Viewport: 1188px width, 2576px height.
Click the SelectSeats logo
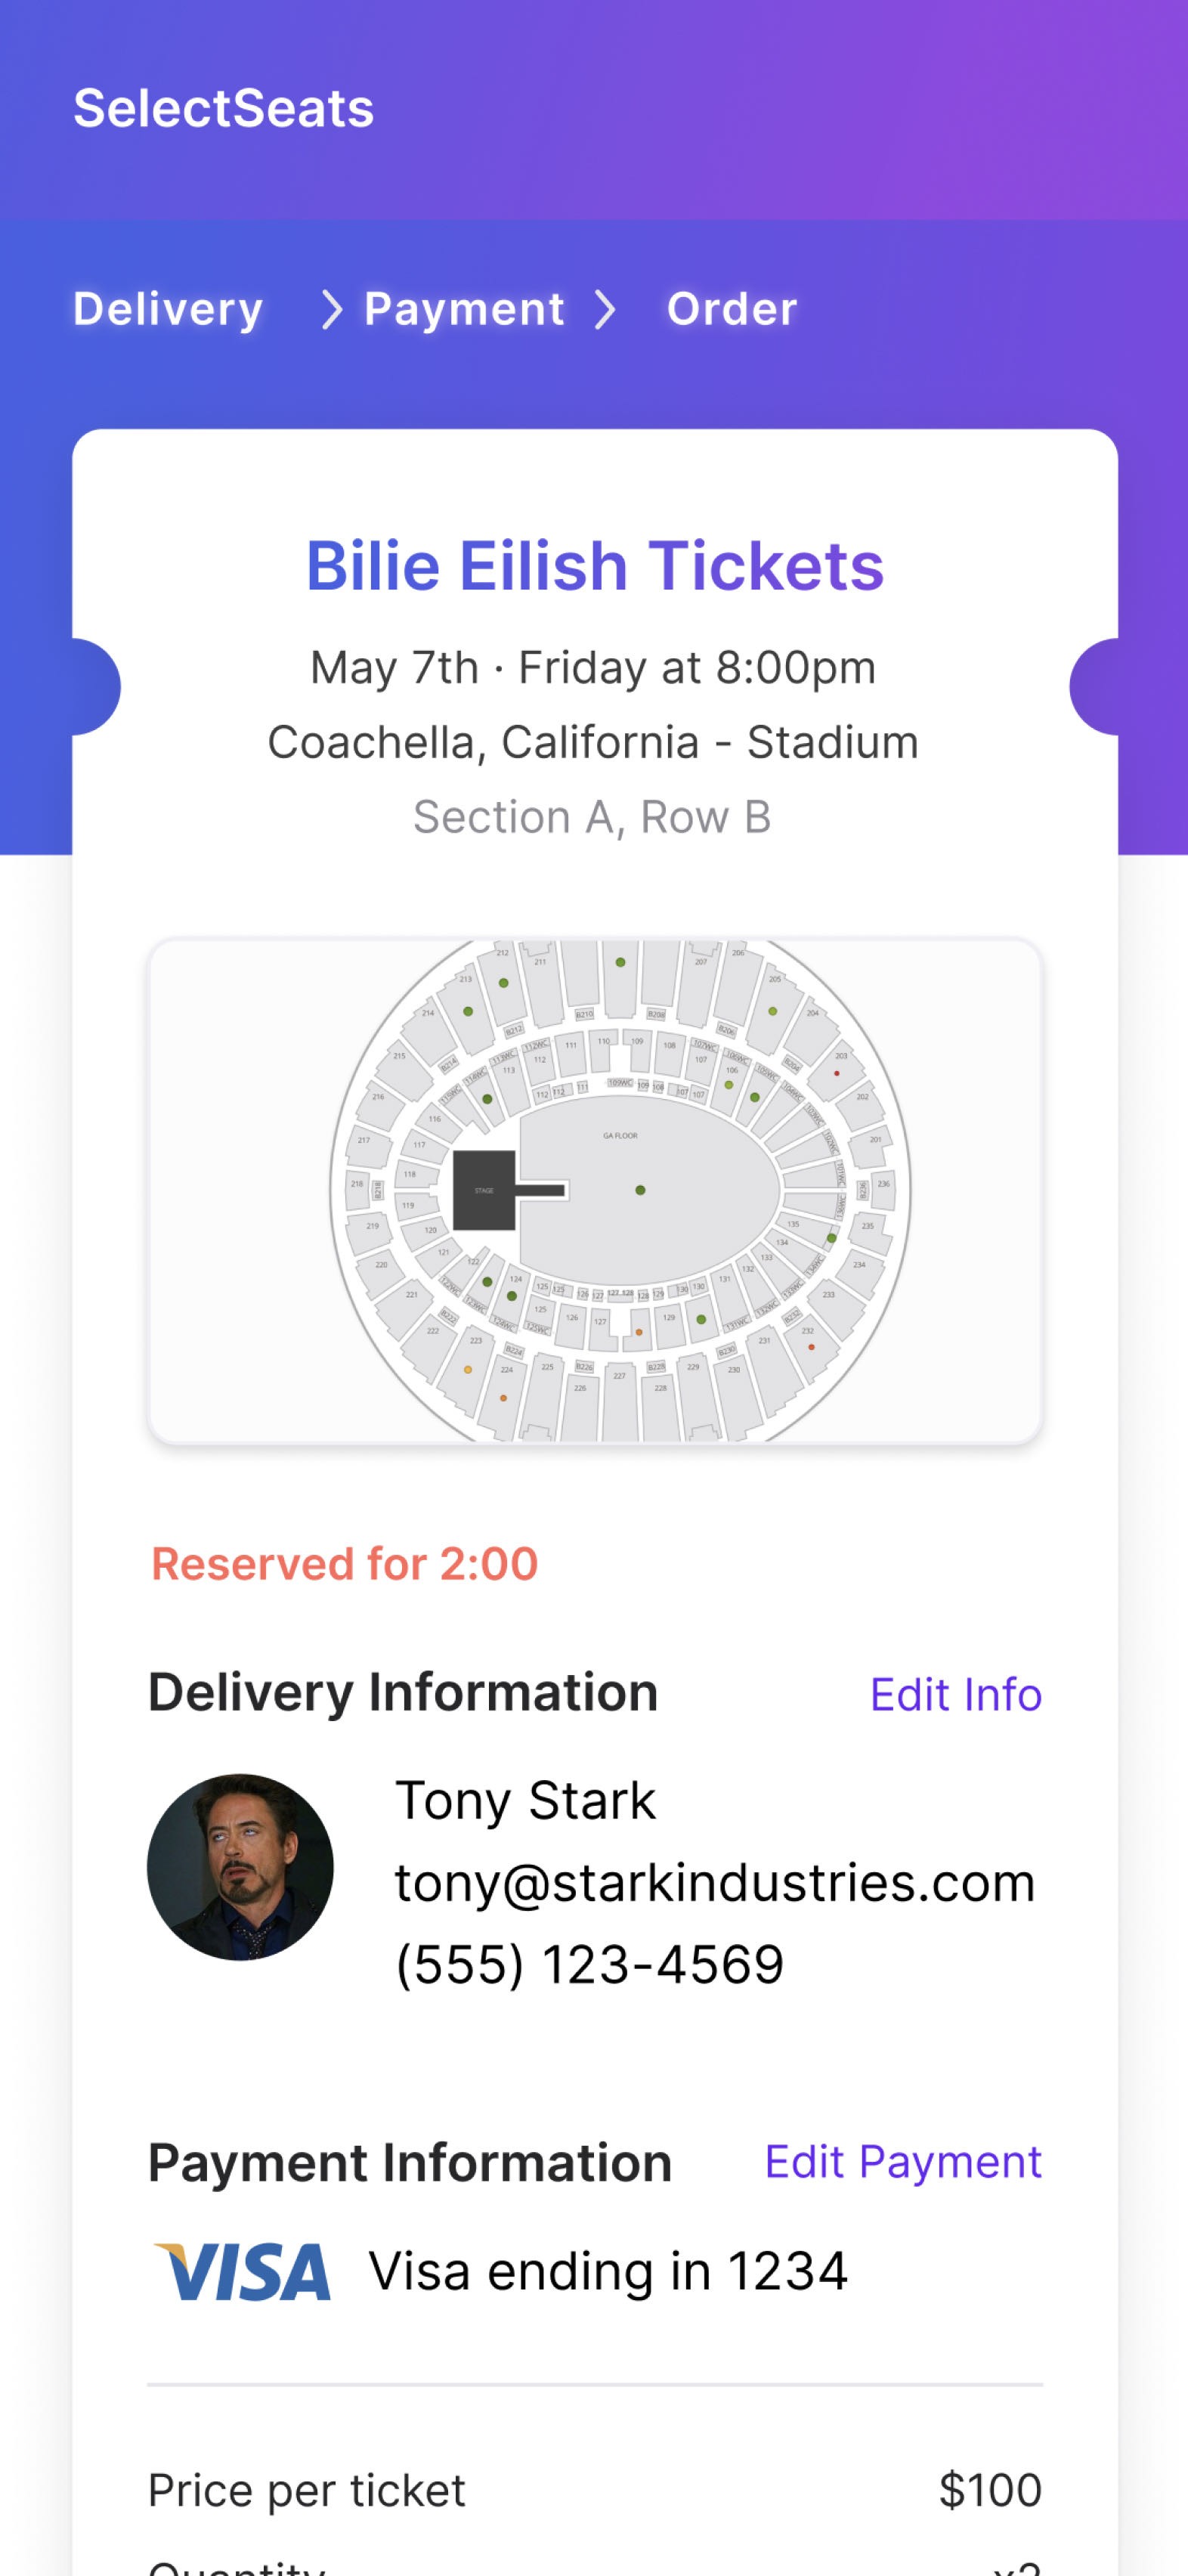tap(223, 108)
